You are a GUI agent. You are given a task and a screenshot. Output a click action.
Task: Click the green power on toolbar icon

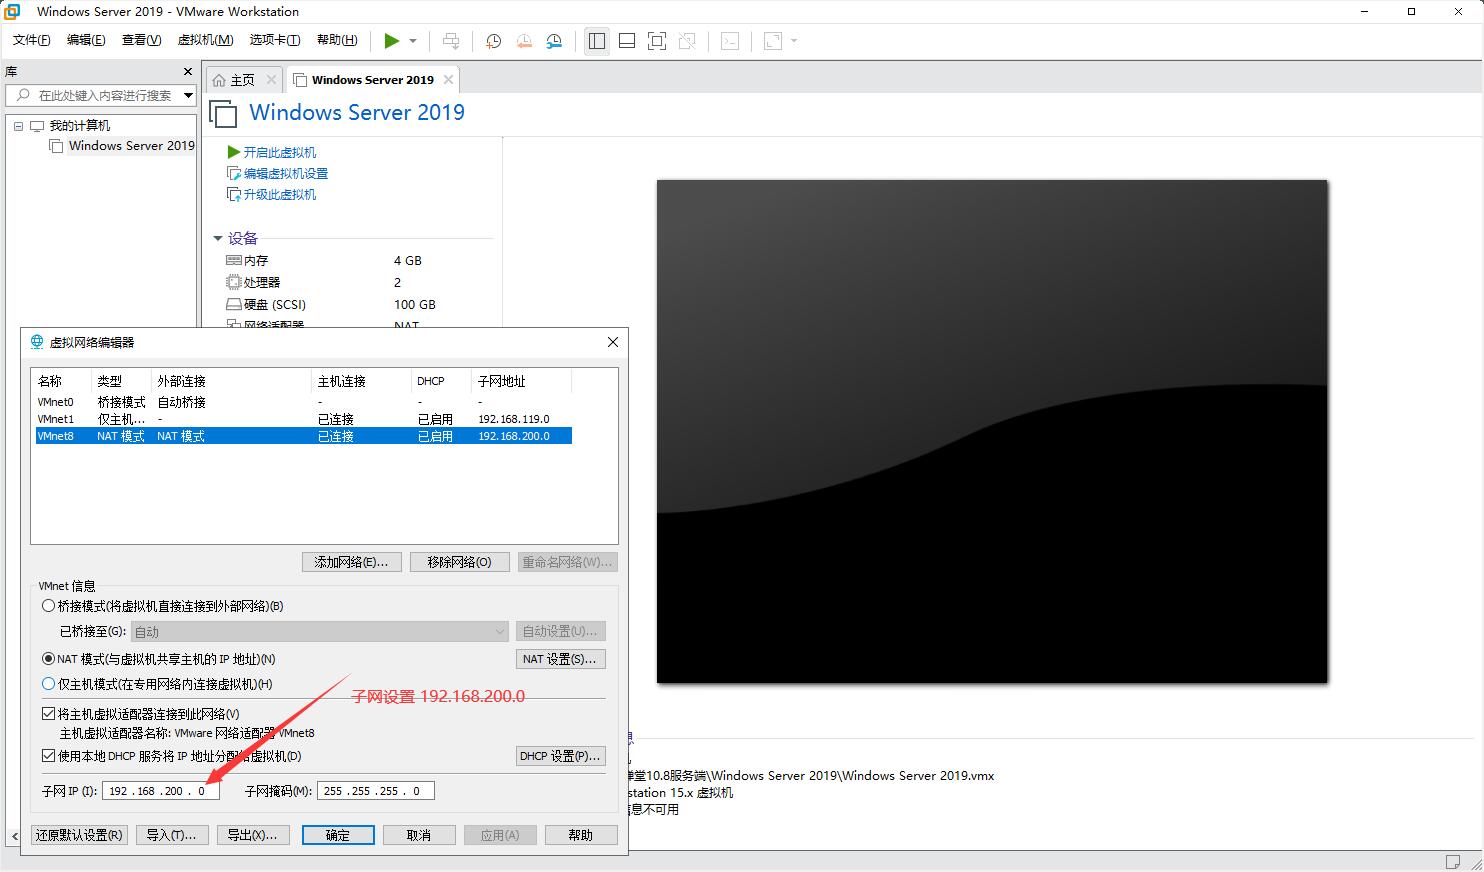pyautogui.click(x=391, y=41)
